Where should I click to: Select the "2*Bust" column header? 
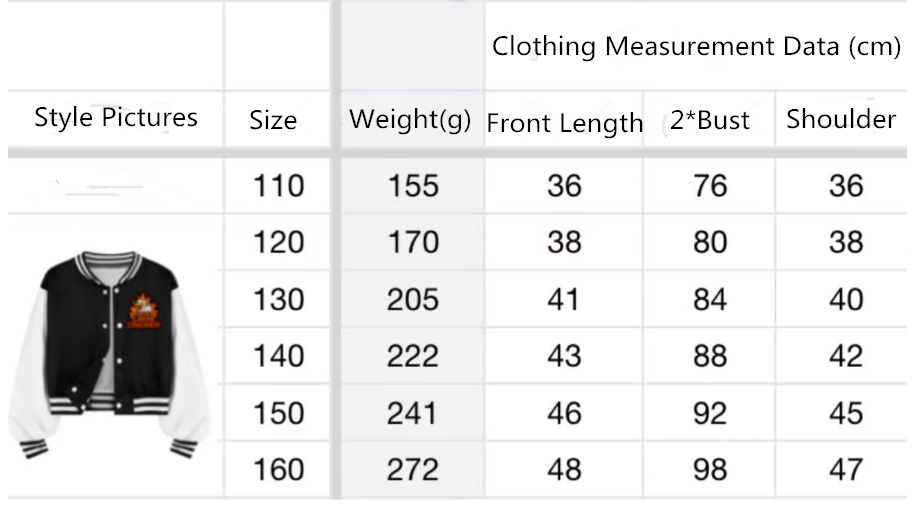tap(709, 121)
